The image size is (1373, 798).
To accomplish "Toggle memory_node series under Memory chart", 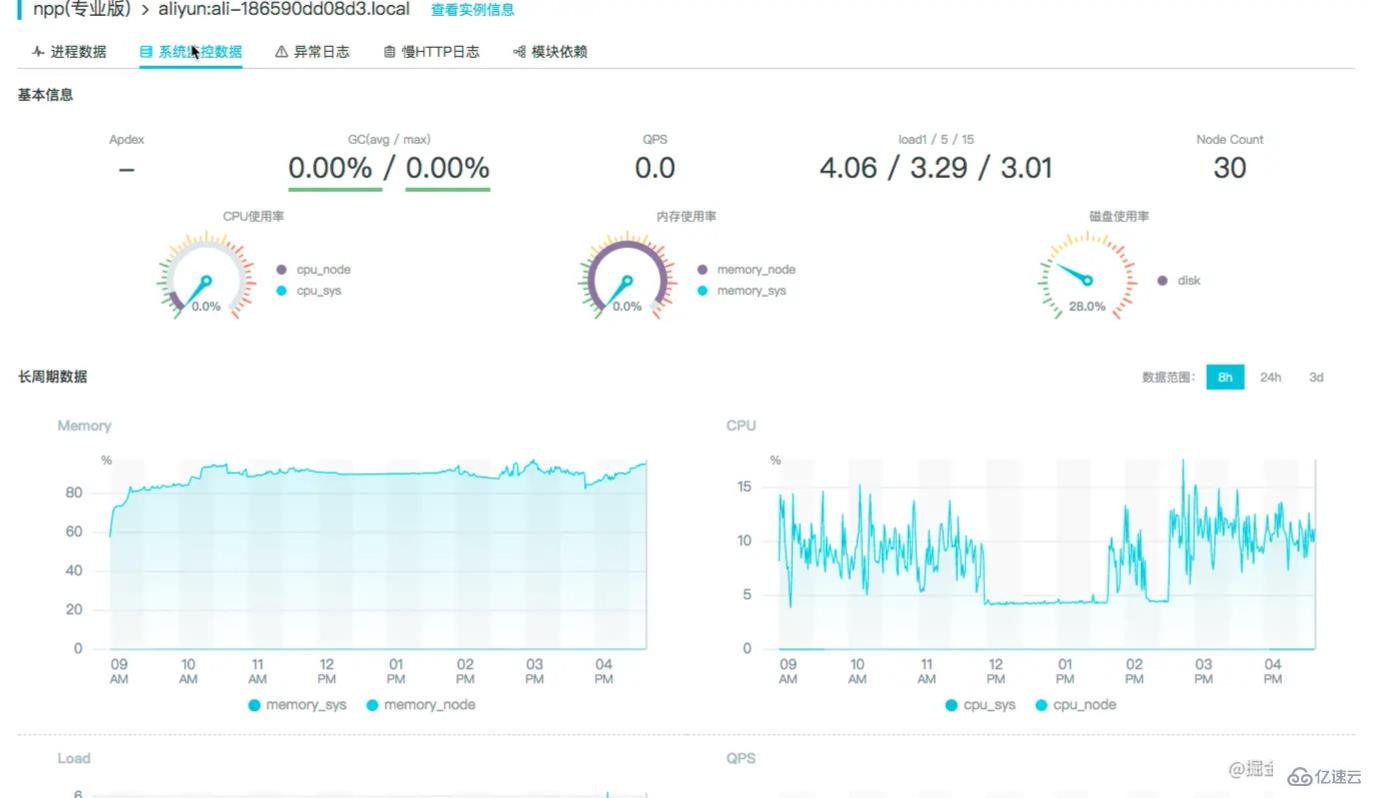I will click(x=420, y=705).
